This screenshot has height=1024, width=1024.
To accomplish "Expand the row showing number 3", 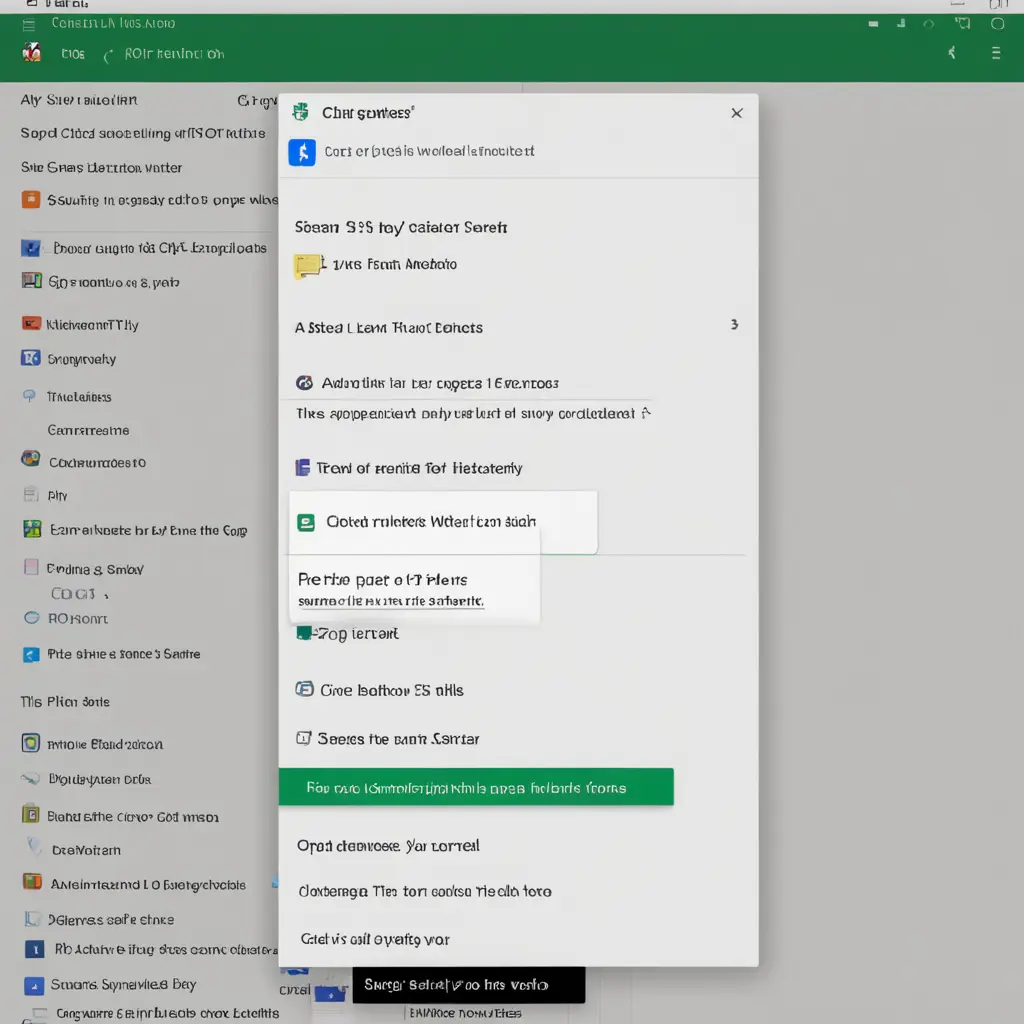I will 734,325.
